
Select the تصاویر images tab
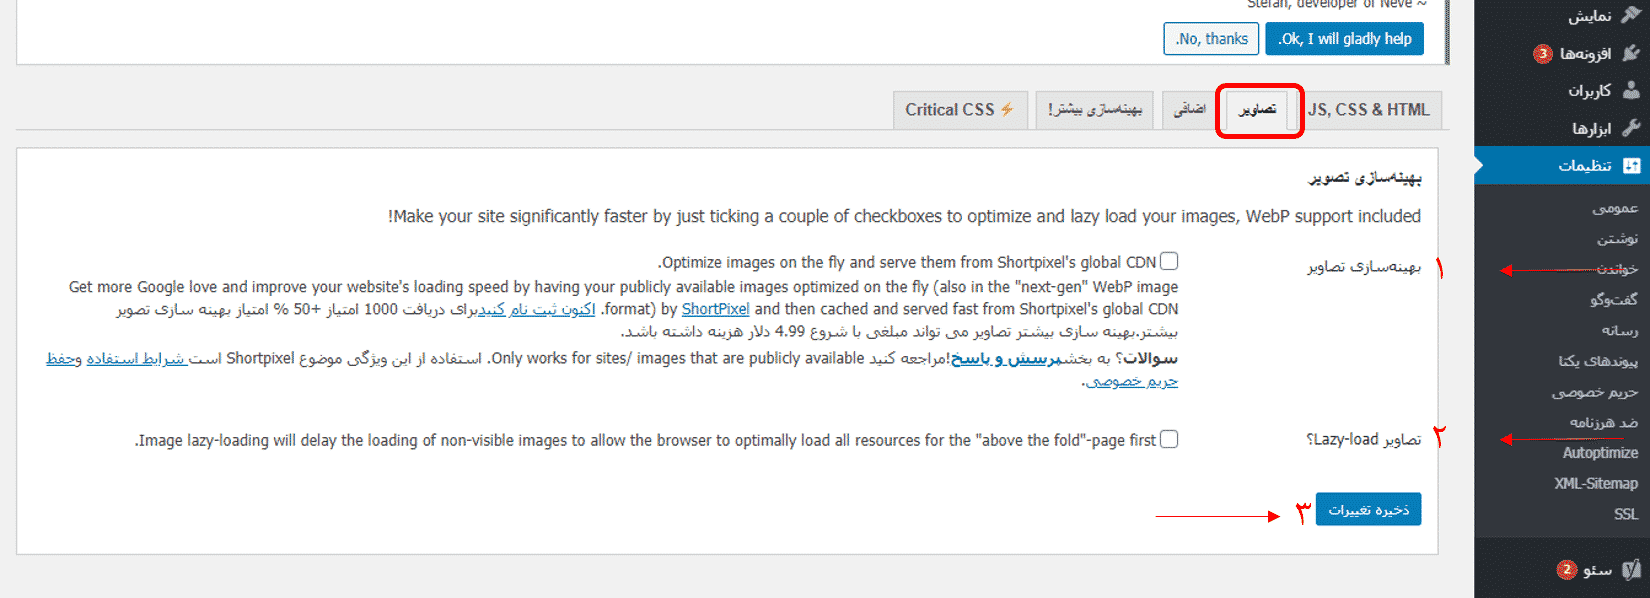click(x=1257, y=110)
